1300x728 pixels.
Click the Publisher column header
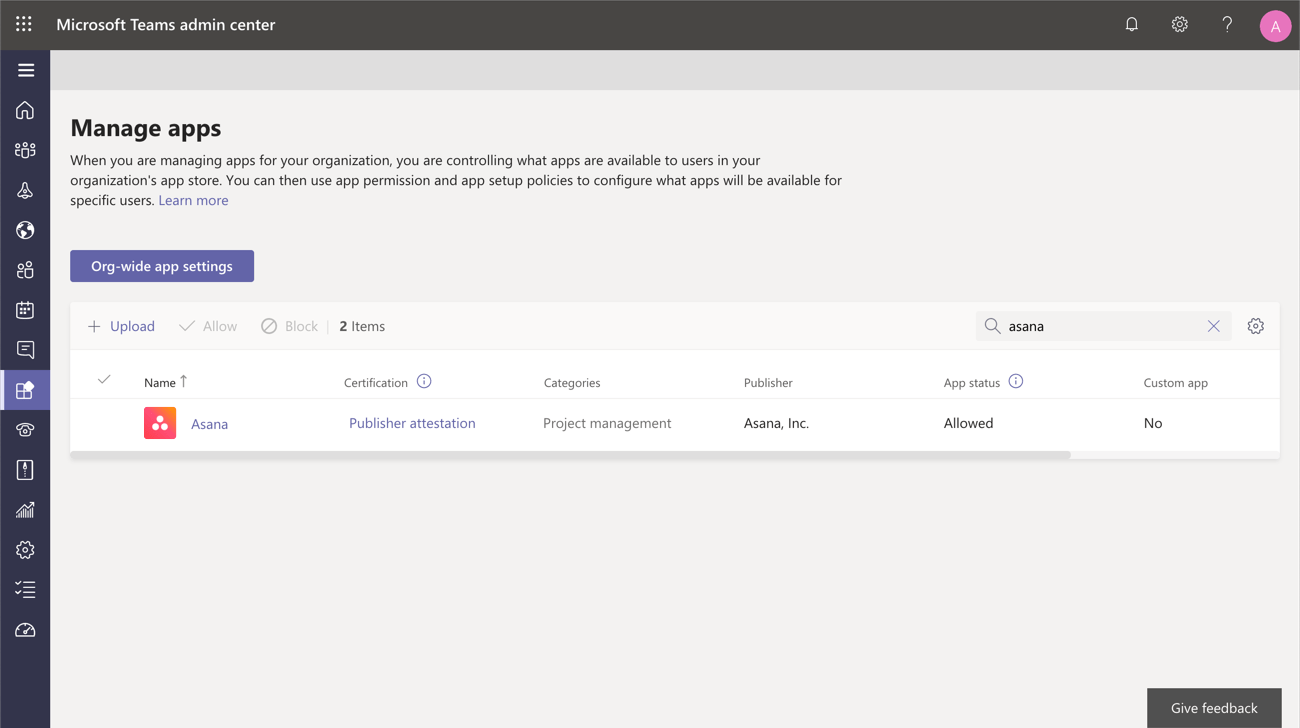768,382
